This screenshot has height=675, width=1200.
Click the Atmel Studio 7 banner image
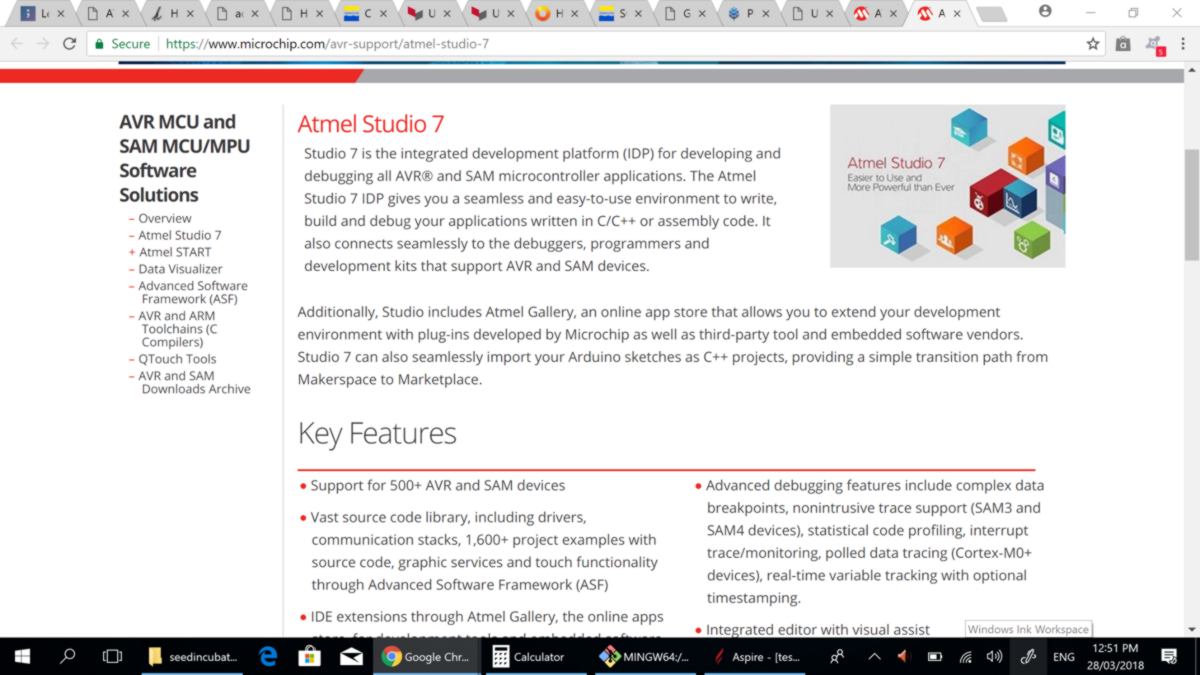947,186
